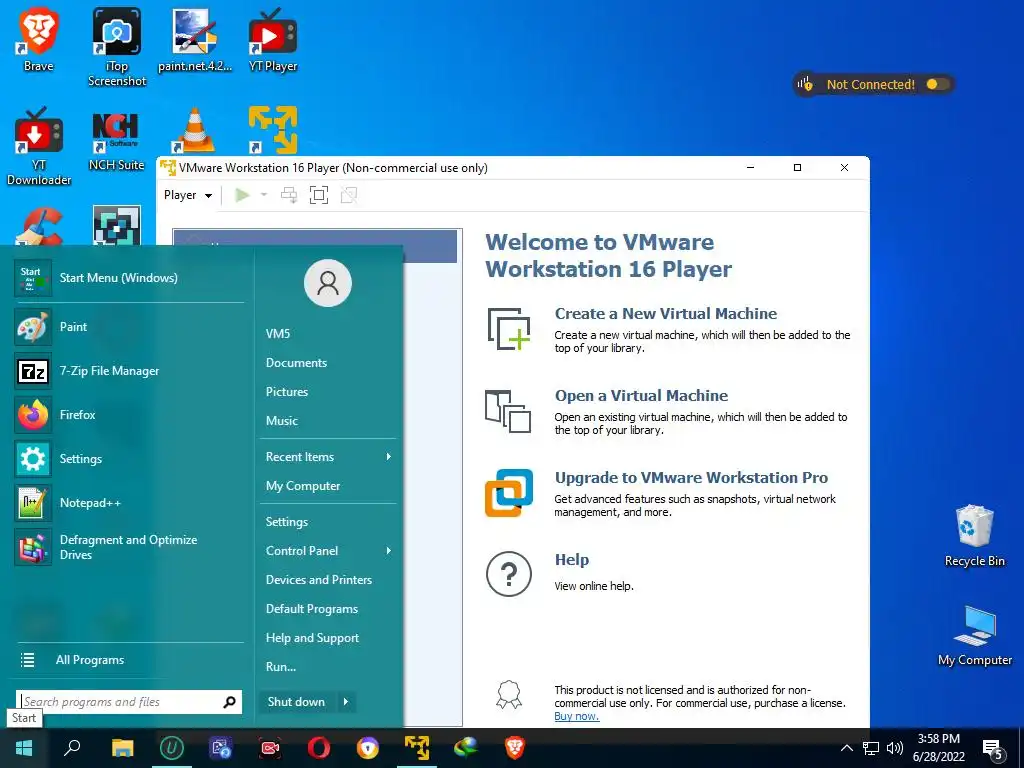Open Settings app in Start menu left column

[129, 458]
